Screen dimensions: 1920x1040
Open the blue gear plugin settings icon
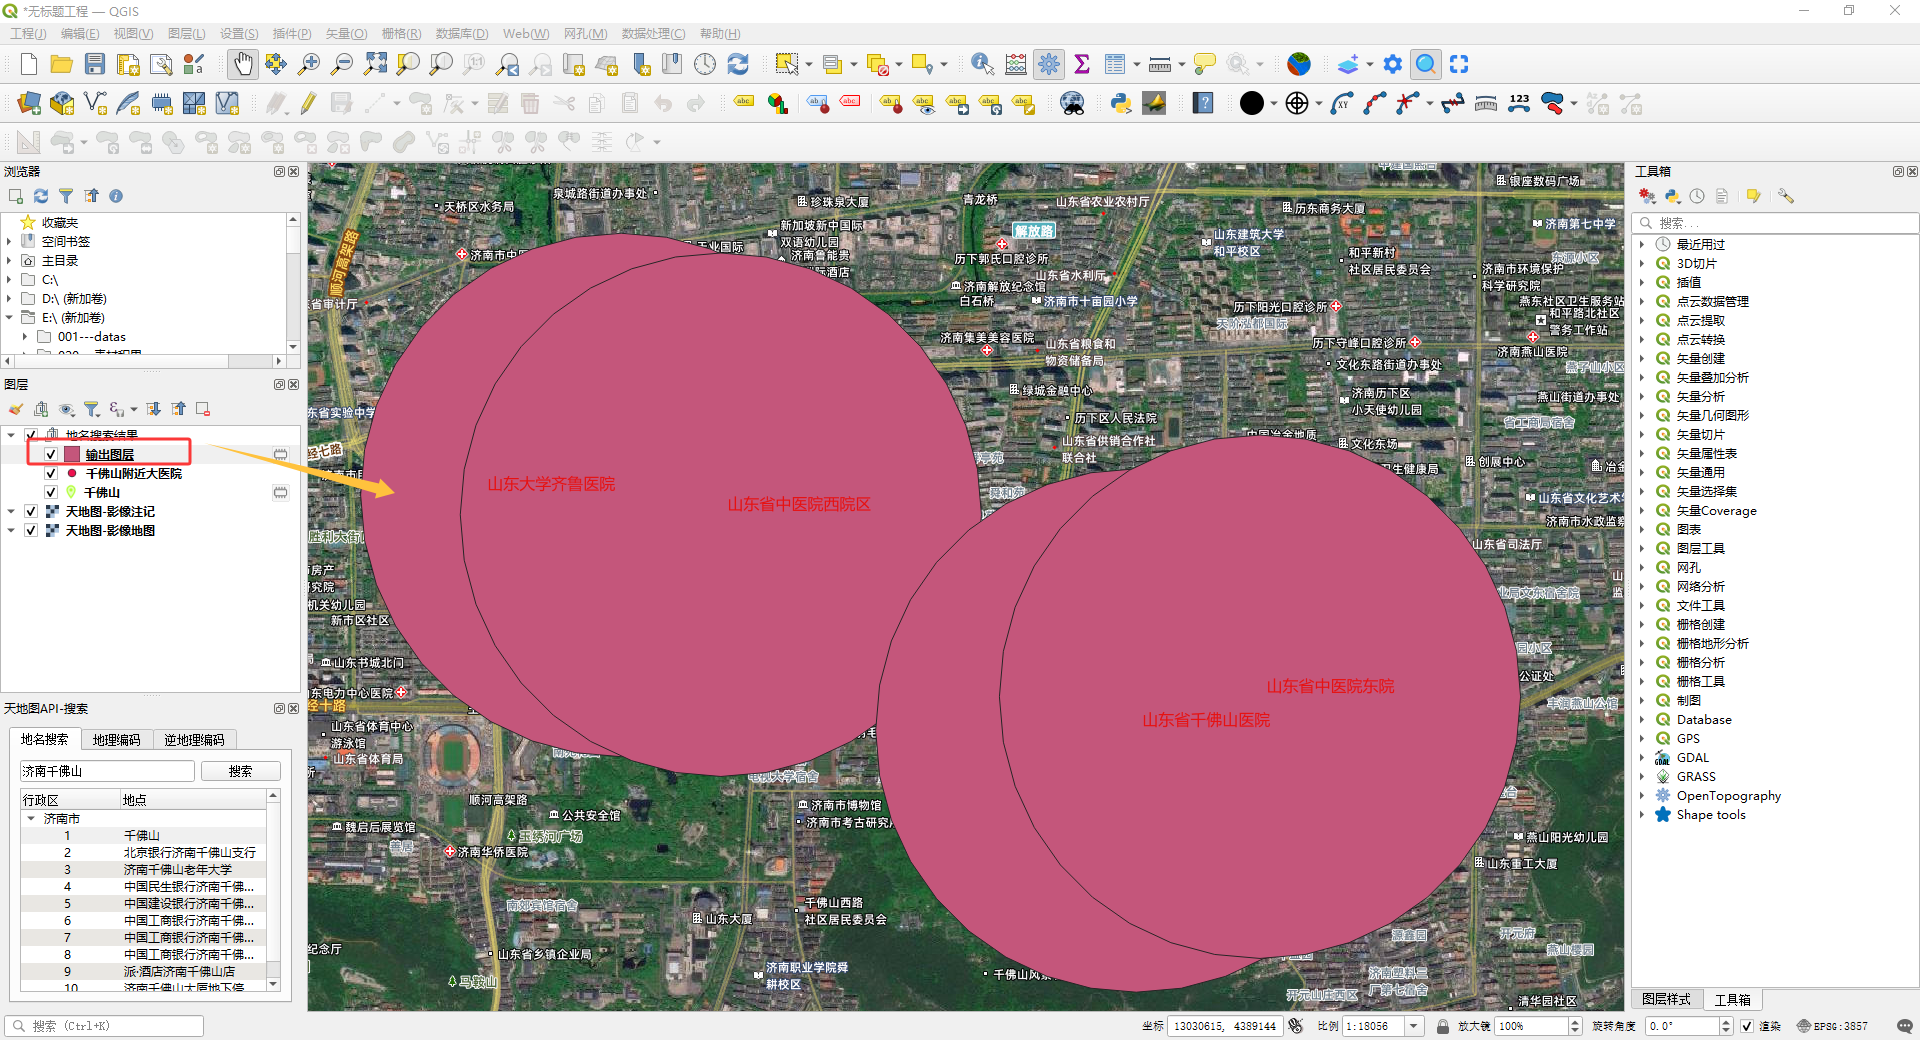click(x=1393, y=64)
